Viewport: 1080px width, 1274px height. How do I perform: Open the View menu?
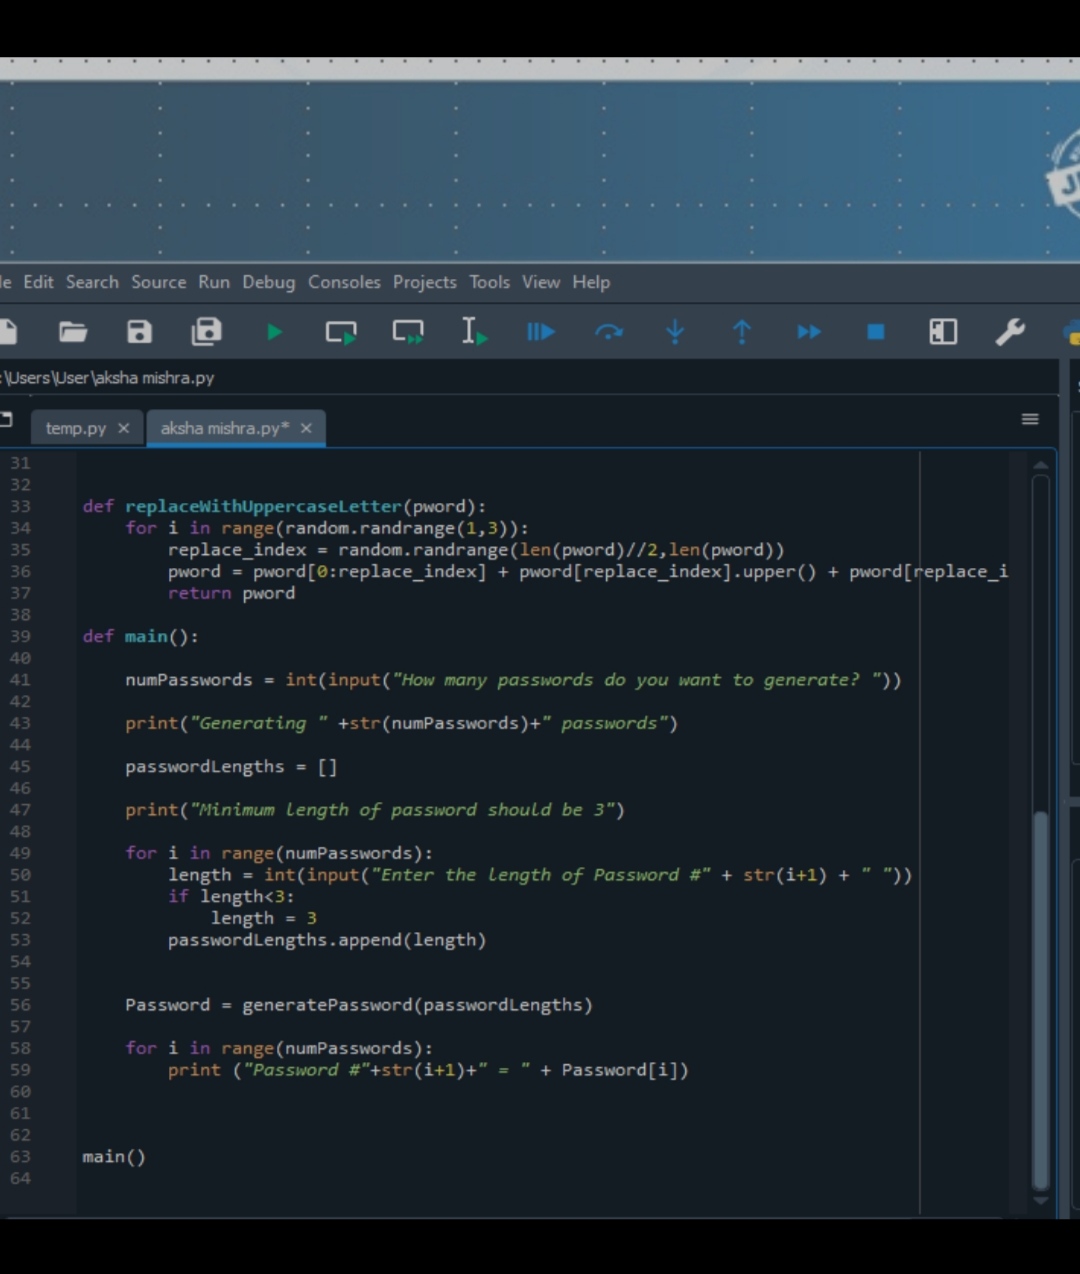tap(541, 282)
